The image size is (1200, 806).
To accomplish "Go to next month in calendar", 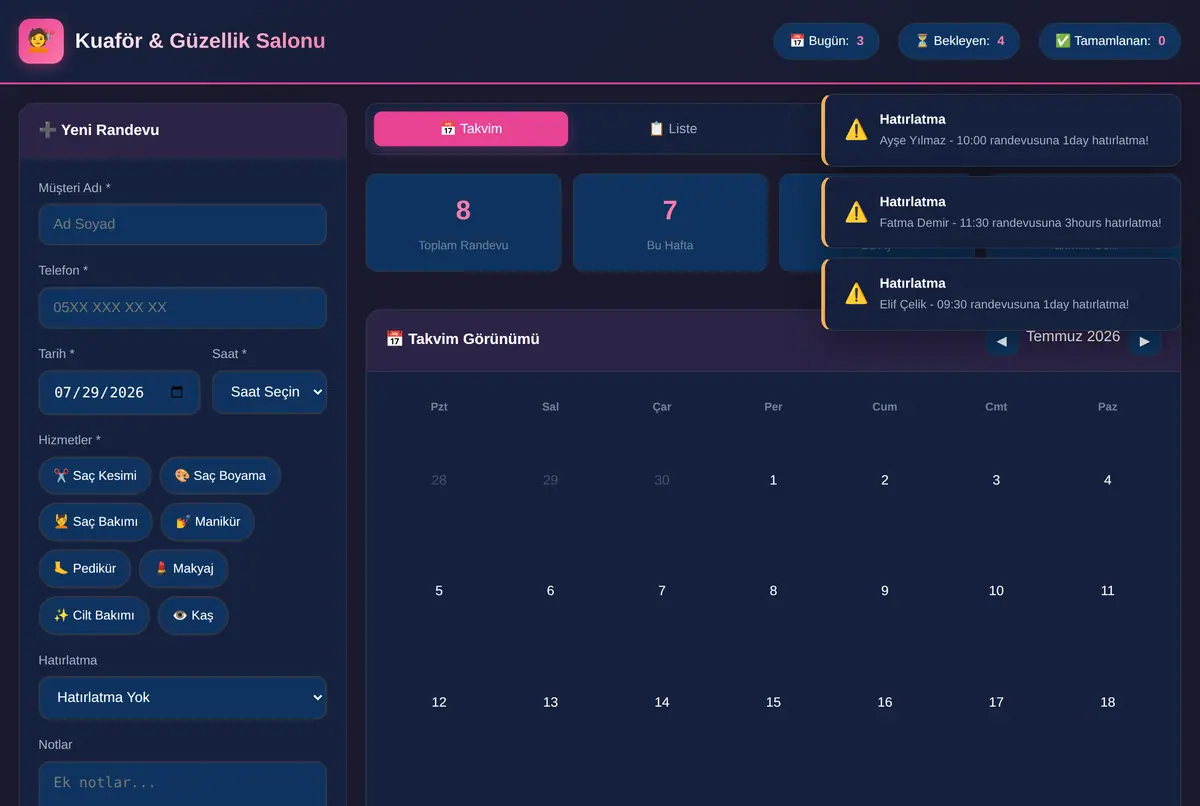I will [1145, 342].
